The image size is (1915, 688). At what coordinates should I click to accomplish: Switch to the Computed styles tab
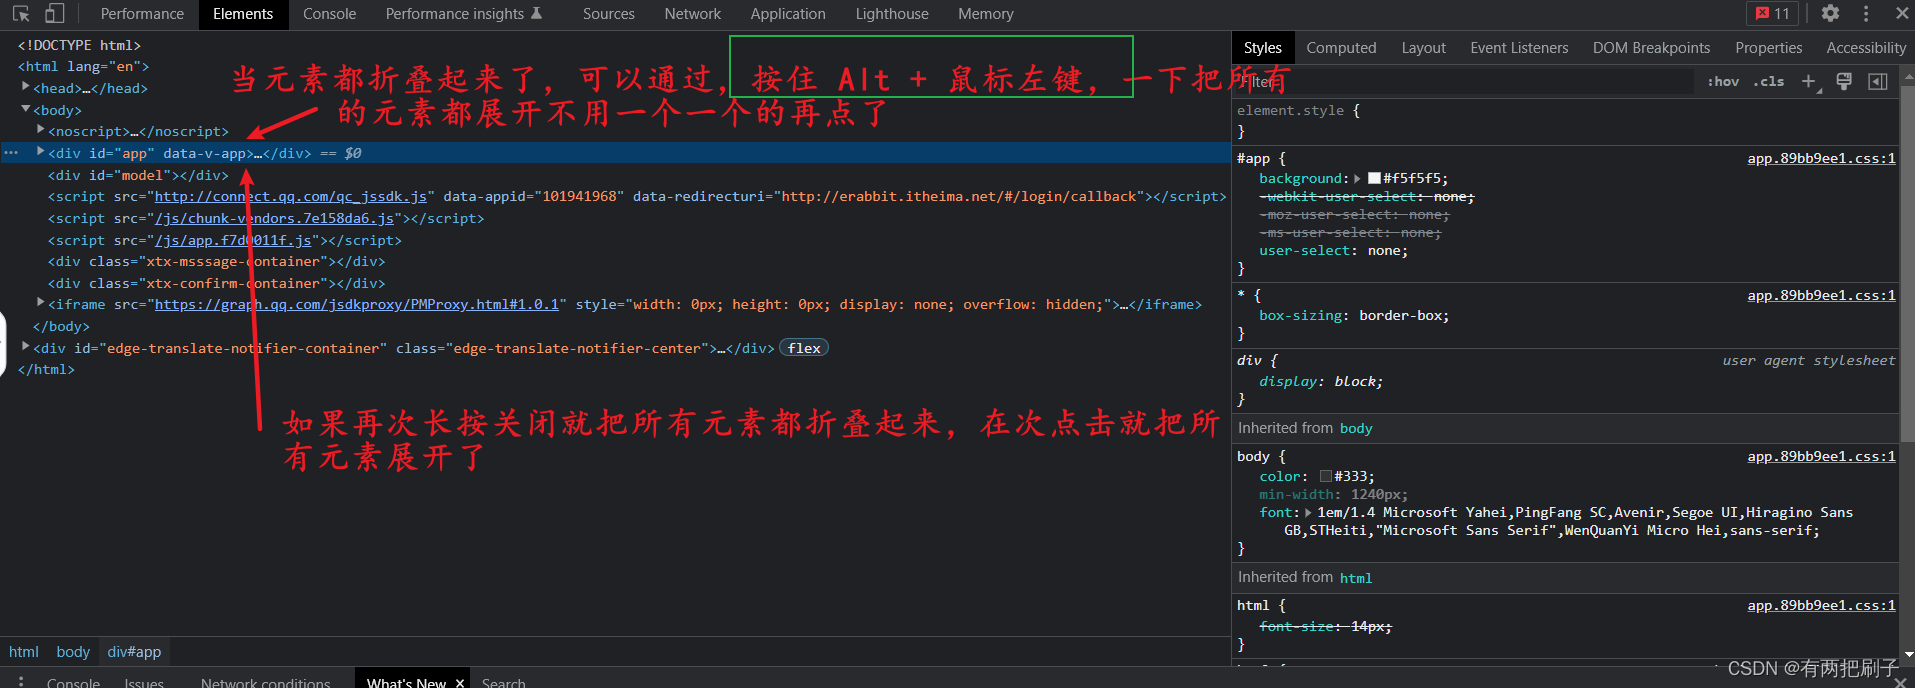tap(1341, 47)
